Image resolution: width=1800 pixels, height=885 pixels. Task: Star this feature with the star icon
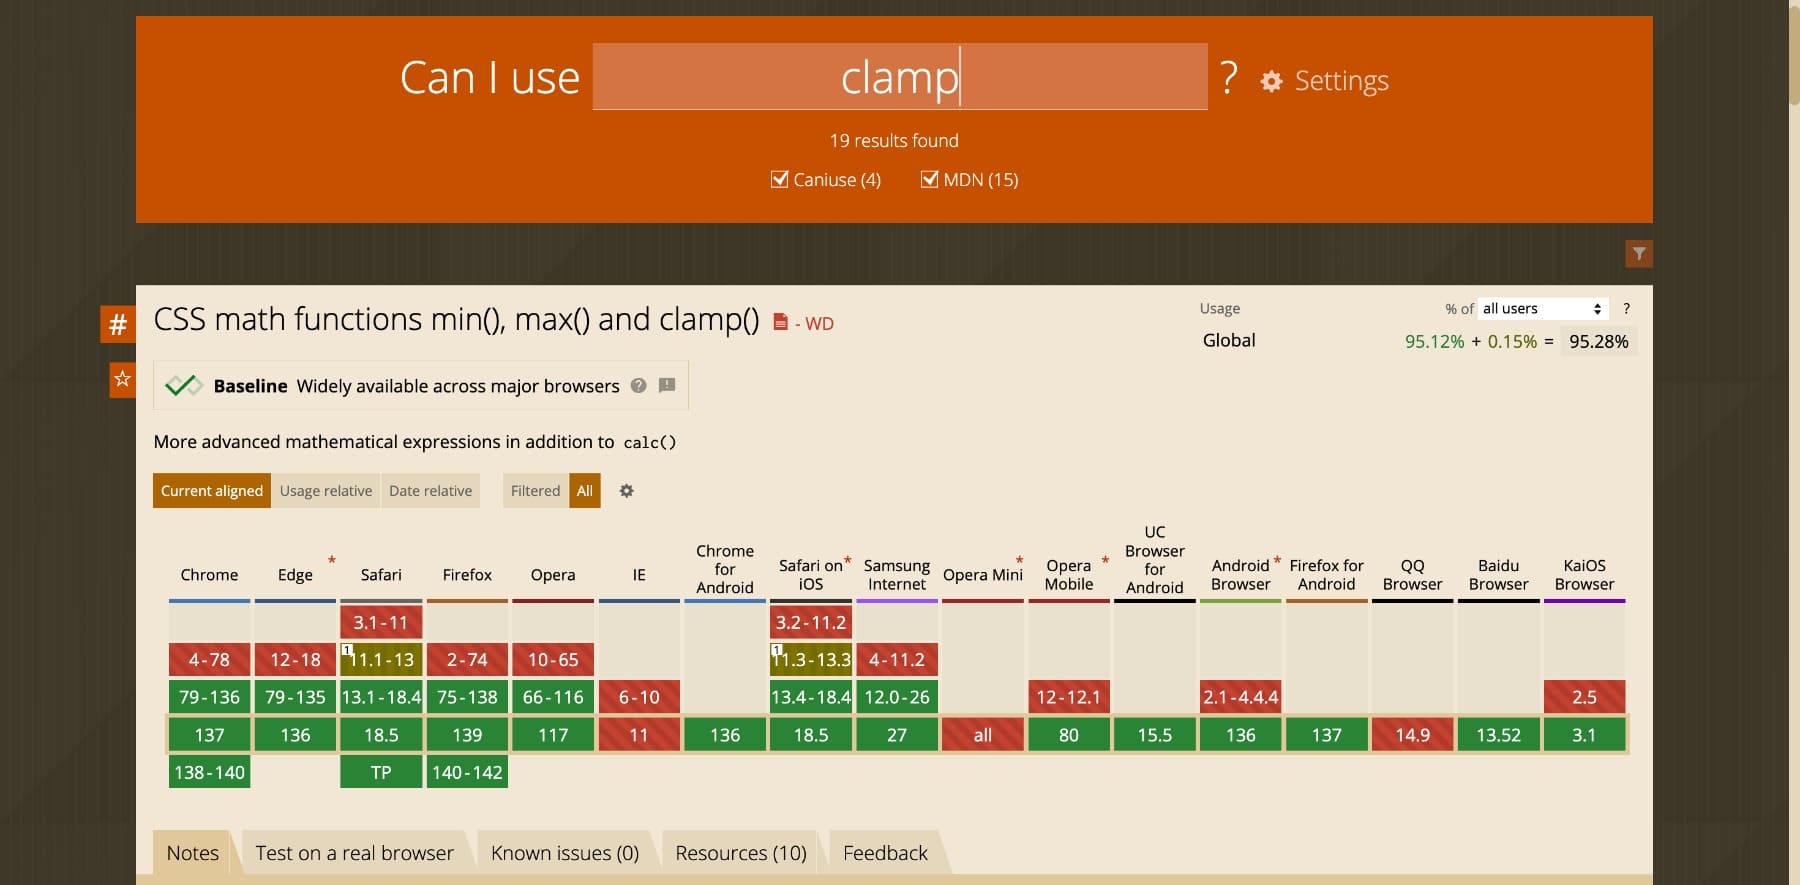122,379
